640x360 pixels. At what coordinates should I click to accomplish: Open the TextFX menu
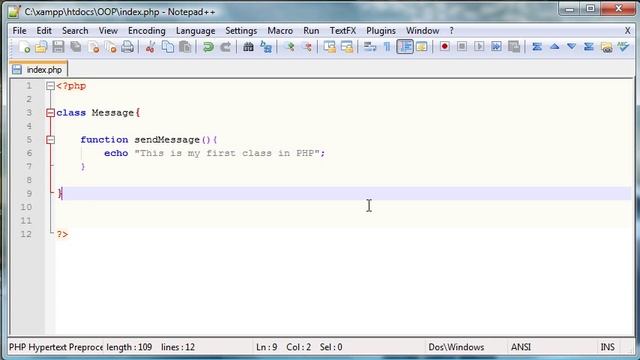pos(343,31)
